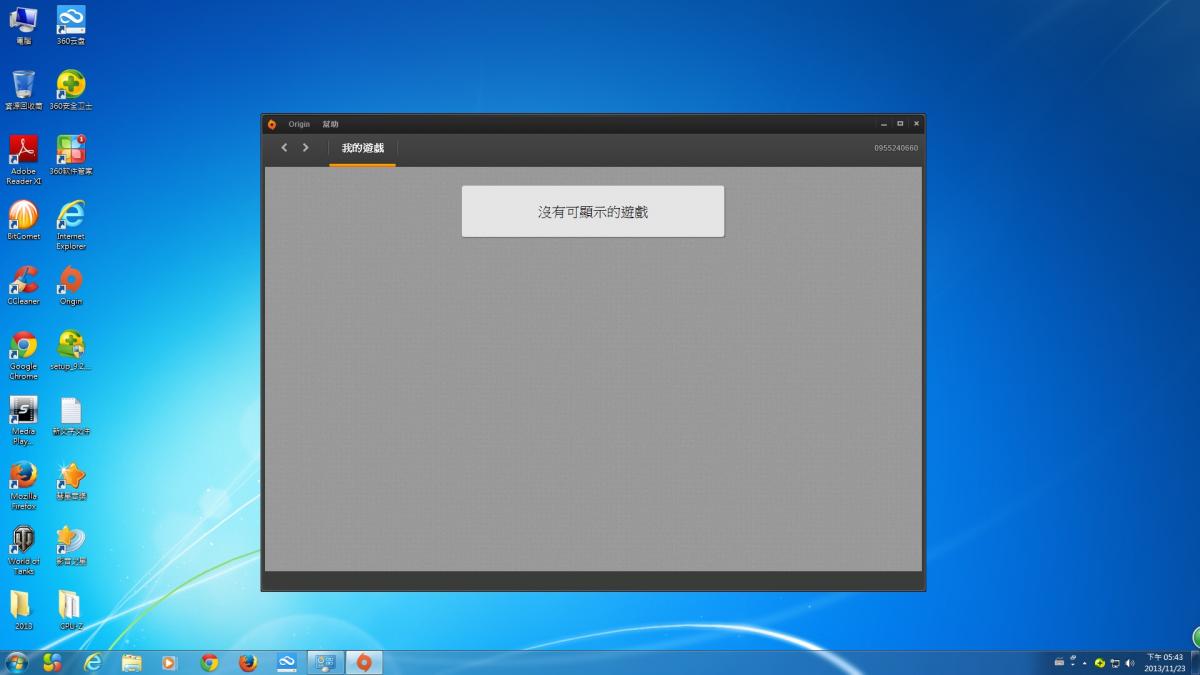Click the 沒有可顯示的遊戲 message box
The width and height of the screenshot is (1200, 675).
(x=592, y=211)
